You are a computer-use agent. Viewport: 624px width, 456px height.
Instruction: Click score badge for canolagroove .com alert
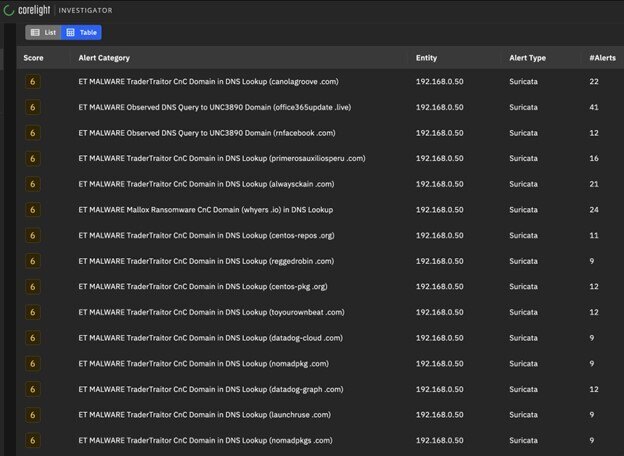33,80
